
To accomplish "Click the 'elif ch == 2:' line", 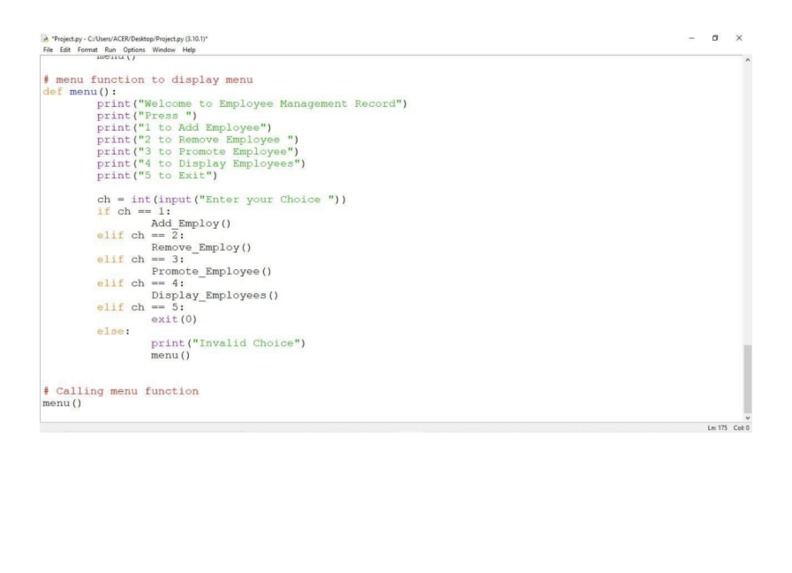I will click(141, 235).
